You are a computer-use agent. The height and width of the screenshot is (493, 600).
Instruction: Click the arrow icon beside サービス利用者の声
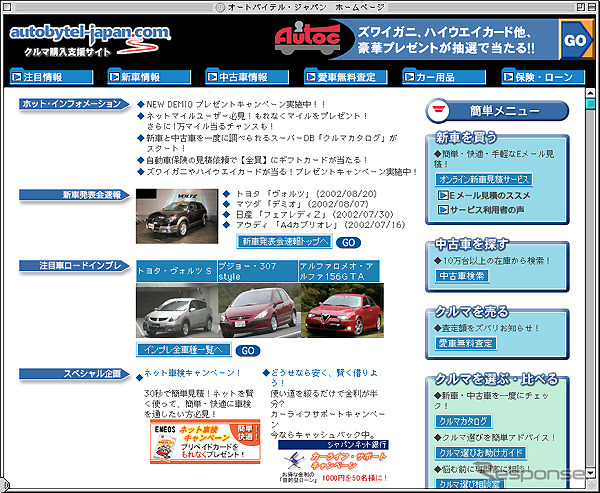[x=443, y=210]
